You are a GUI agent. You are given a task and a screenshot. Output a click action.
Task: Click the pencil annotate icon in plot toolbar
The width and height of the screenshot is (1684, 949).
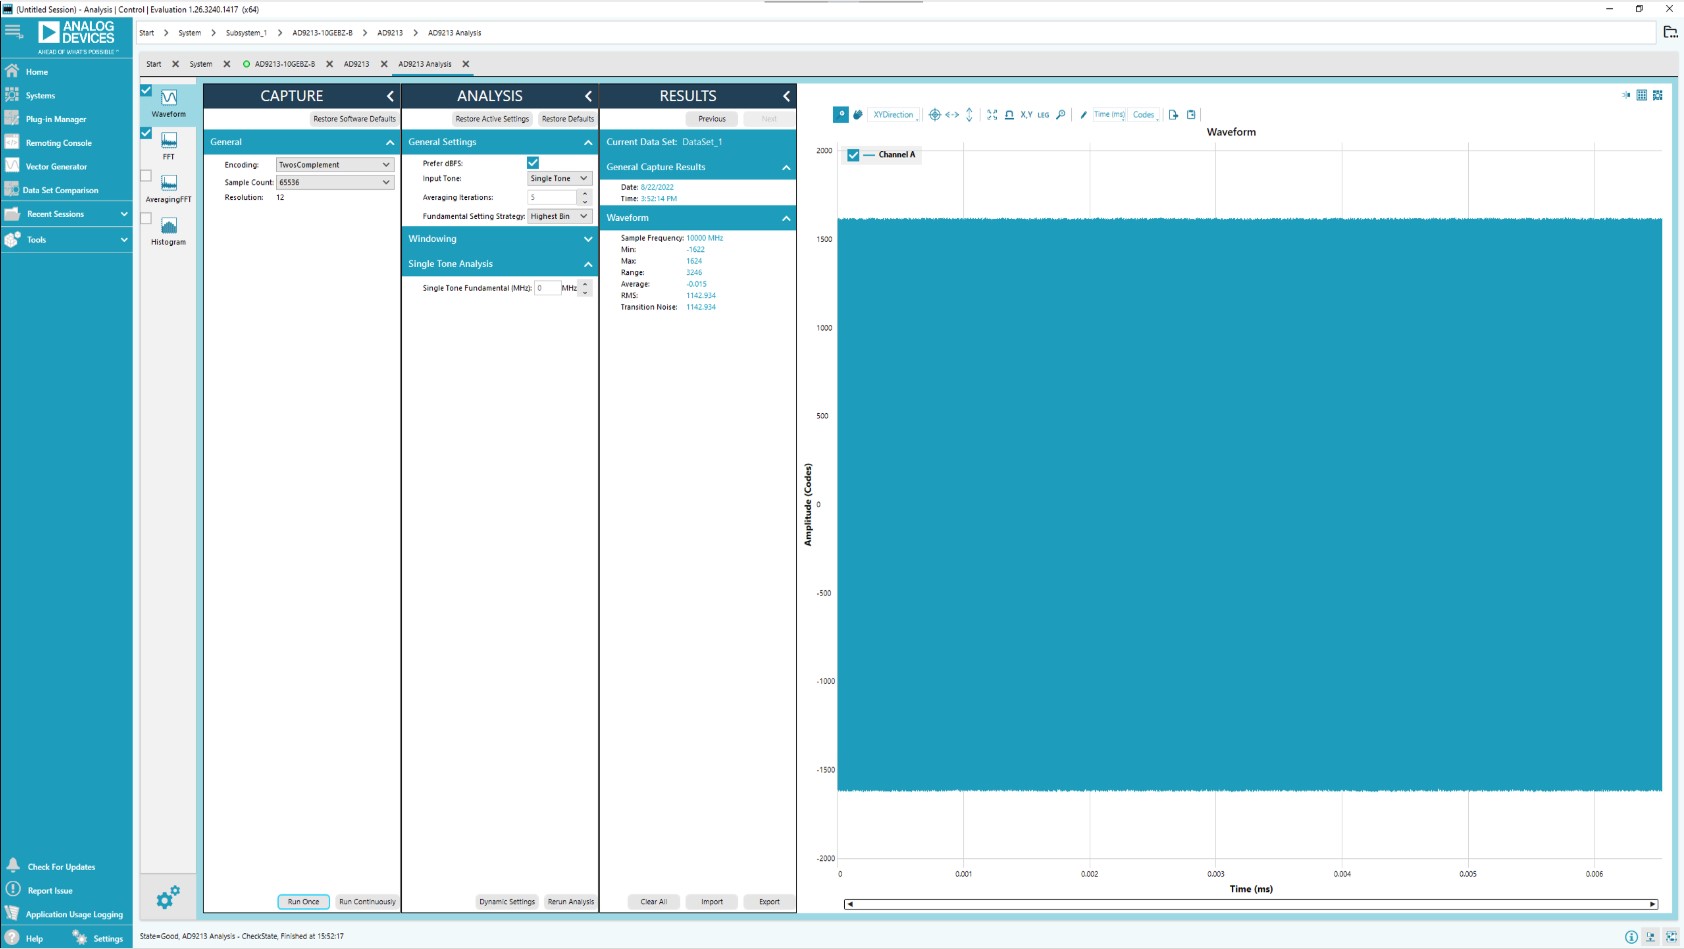pyautogui.click(x=1083, y=115)
